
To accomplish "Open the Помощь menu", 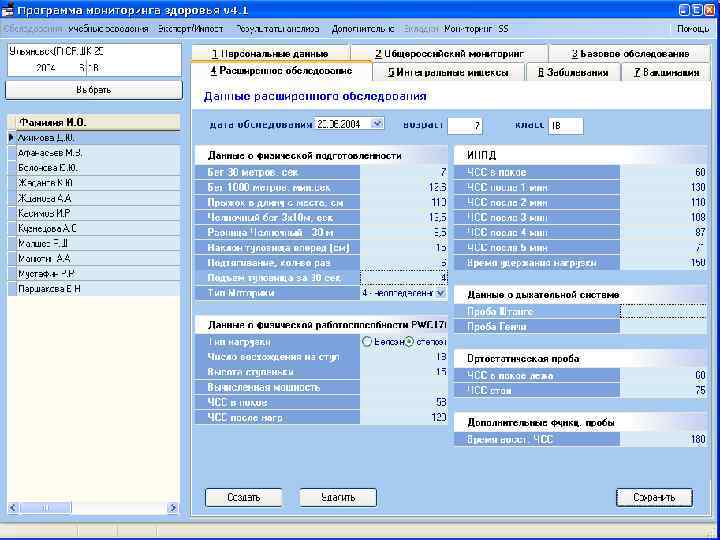I will [x=693, y=28].
